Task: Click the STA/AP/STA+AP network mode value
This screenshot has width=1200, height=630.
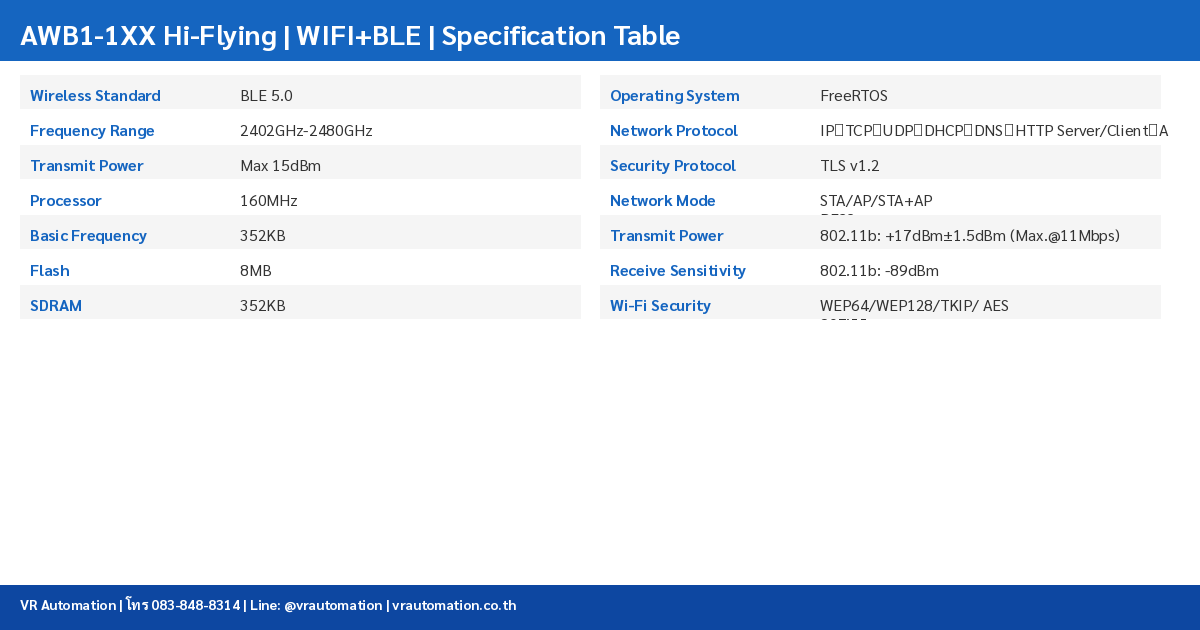Action: [x=876, y=201]
